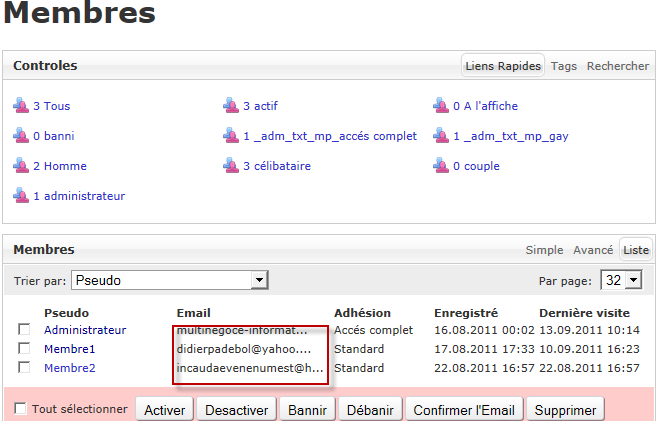The height and width of the screenshot is (421, 656).
Task: Open the Membre1 profile link
Action: [69, 349]
